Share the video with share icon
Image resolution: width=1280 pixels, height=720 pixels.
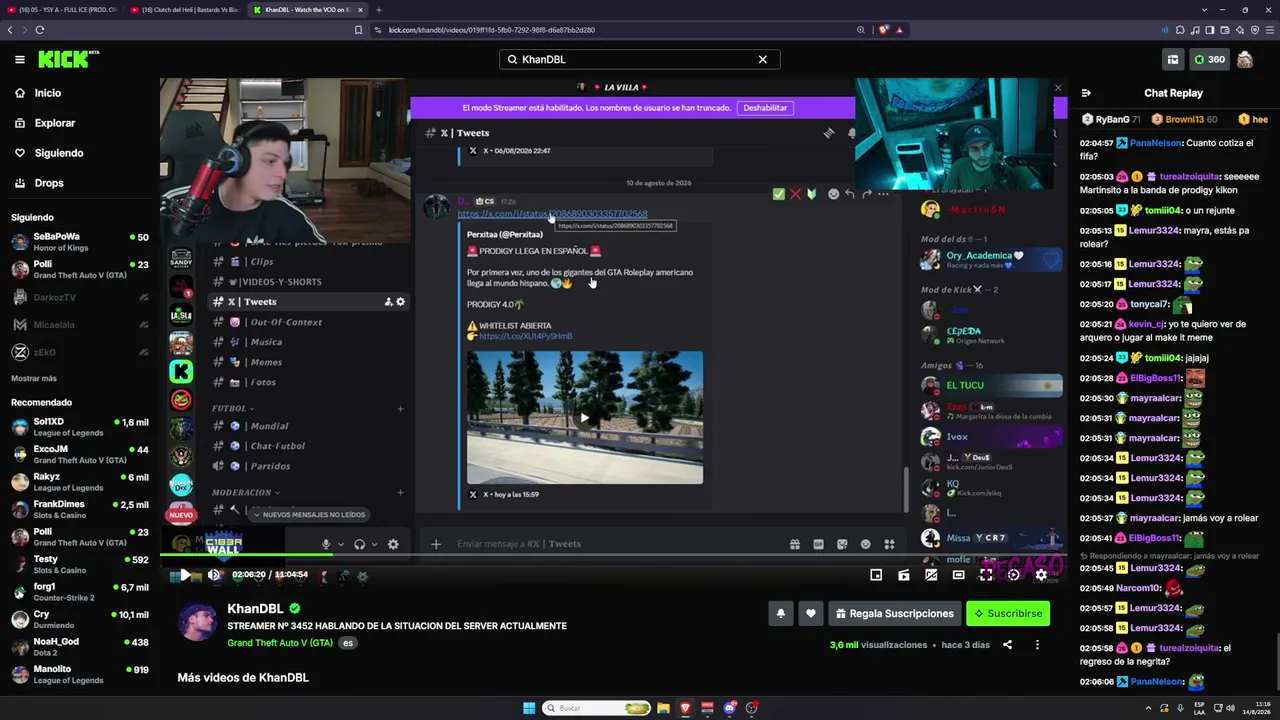click(x=1008, y=645)
